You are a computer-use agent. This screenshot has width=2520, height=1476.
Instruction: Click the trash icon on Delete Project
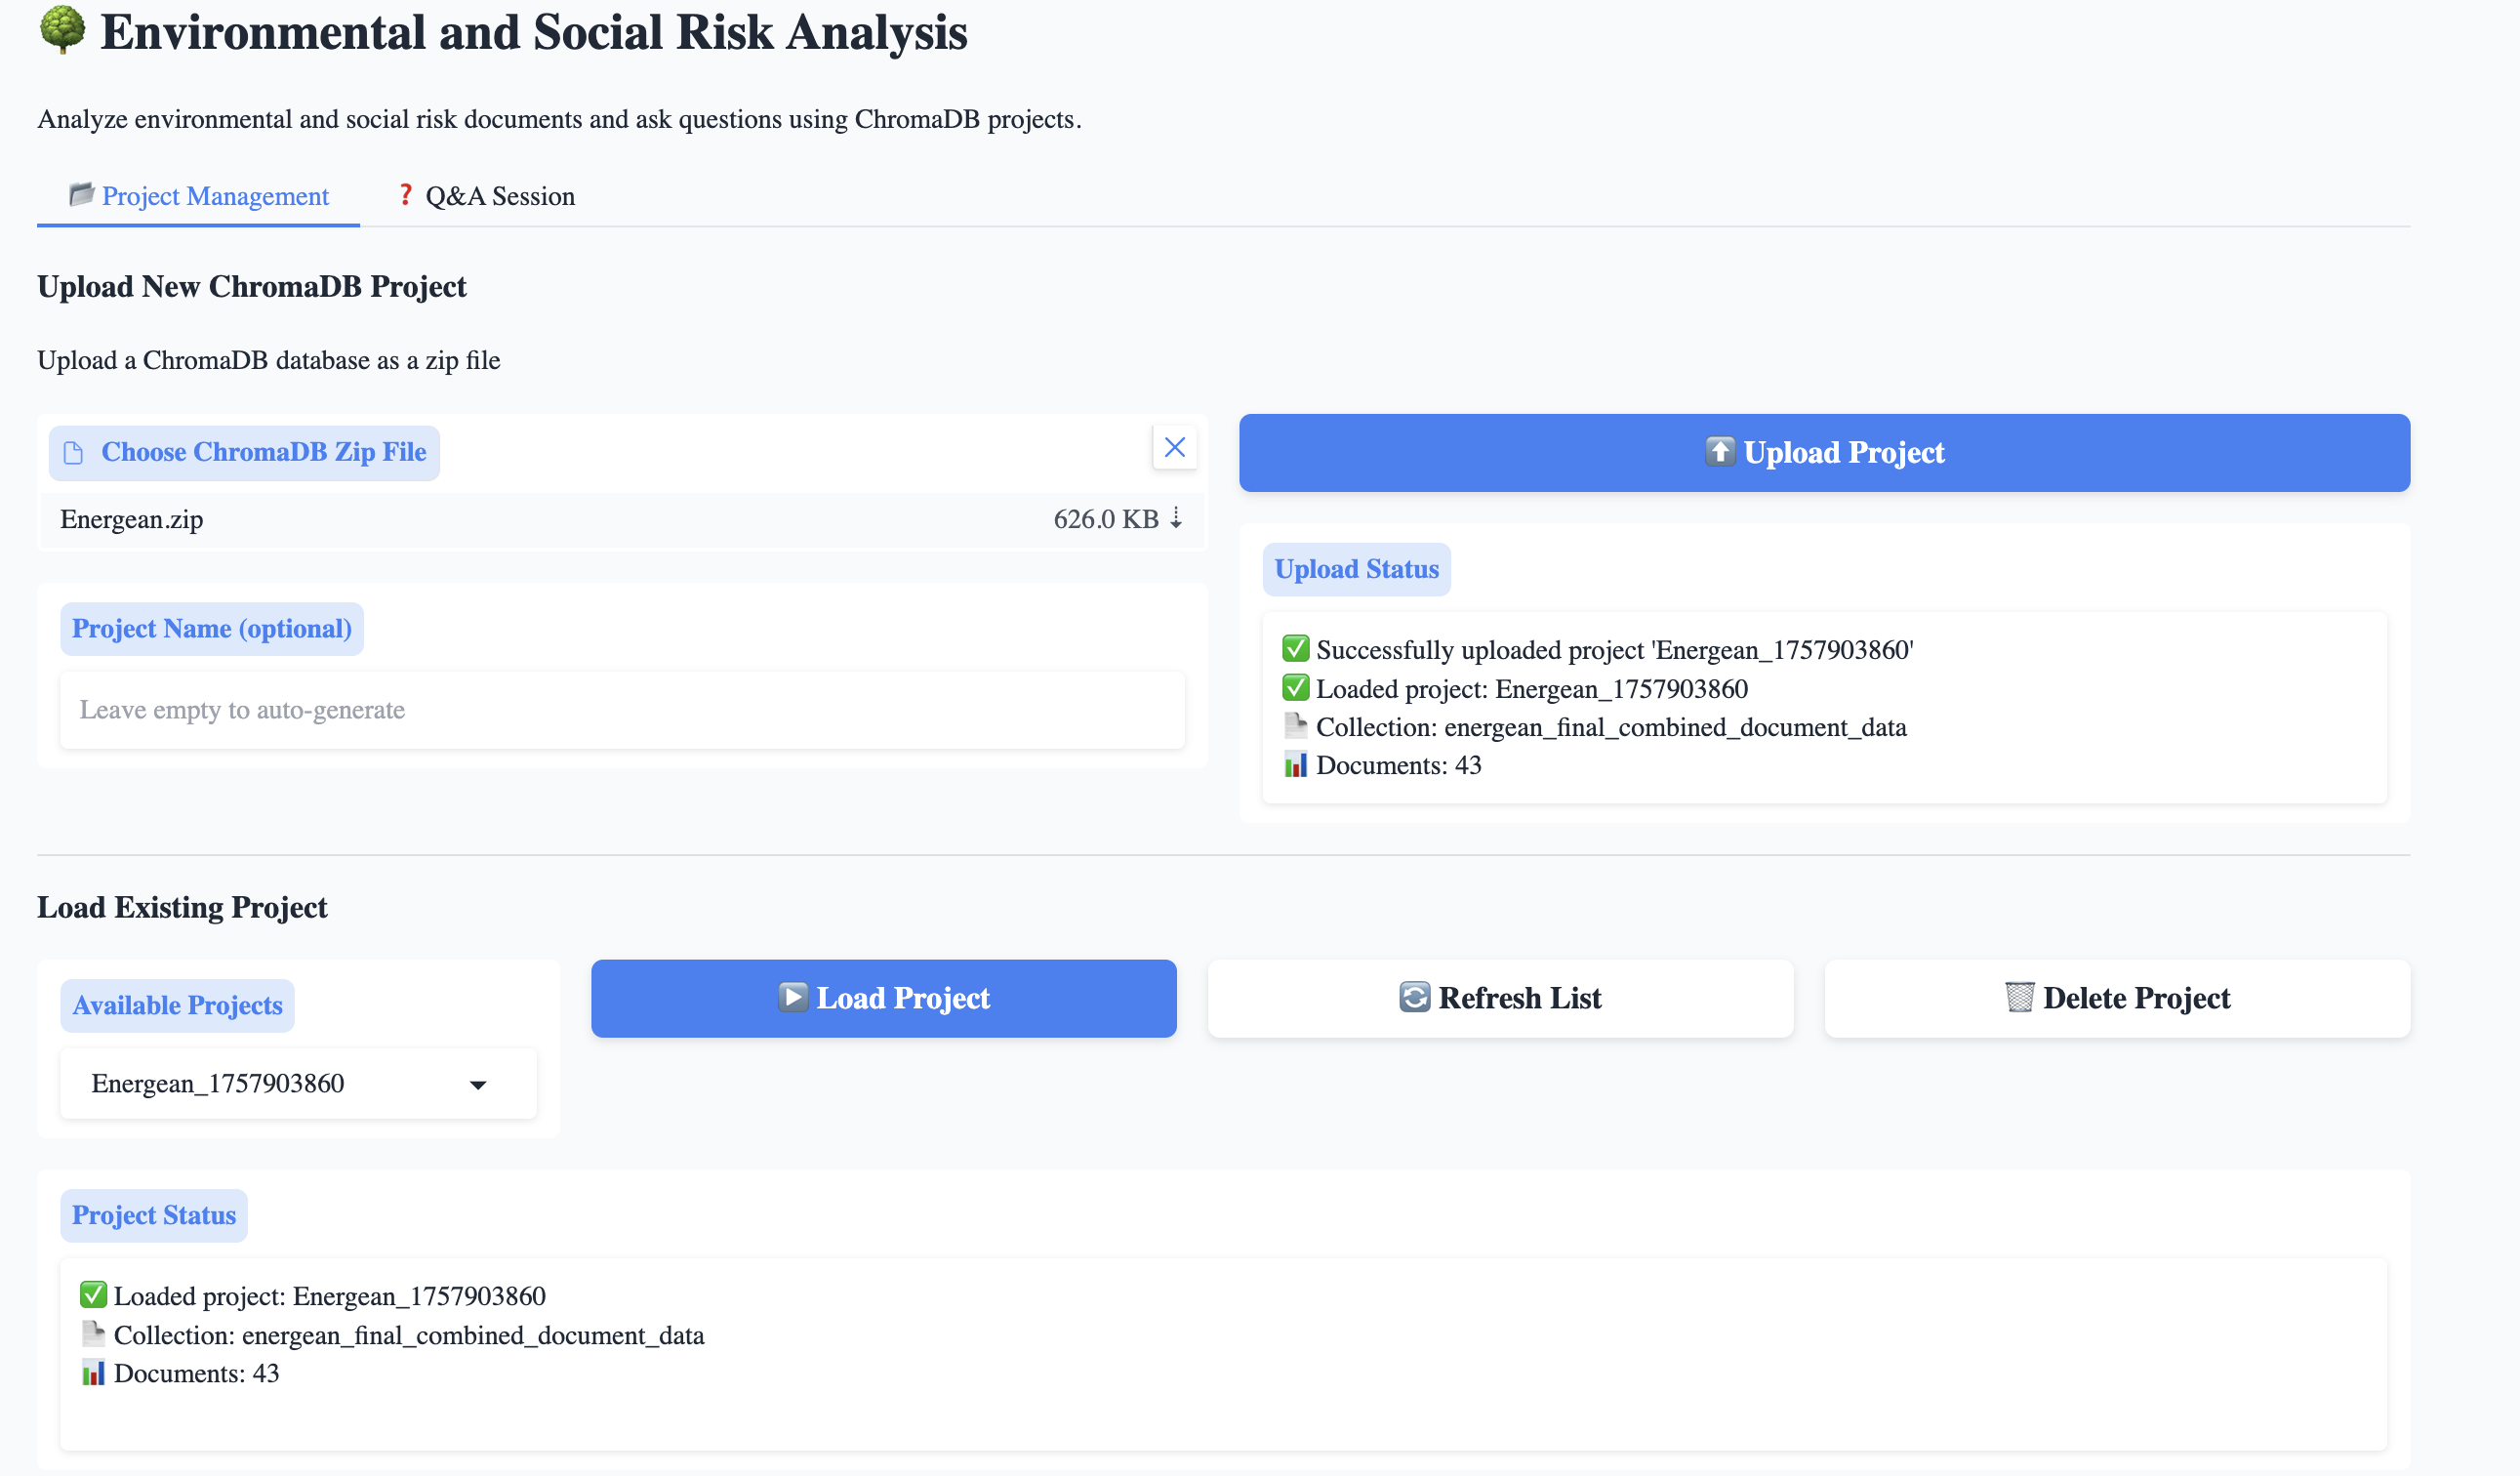pyautogui.click(x=2019, y=997)
